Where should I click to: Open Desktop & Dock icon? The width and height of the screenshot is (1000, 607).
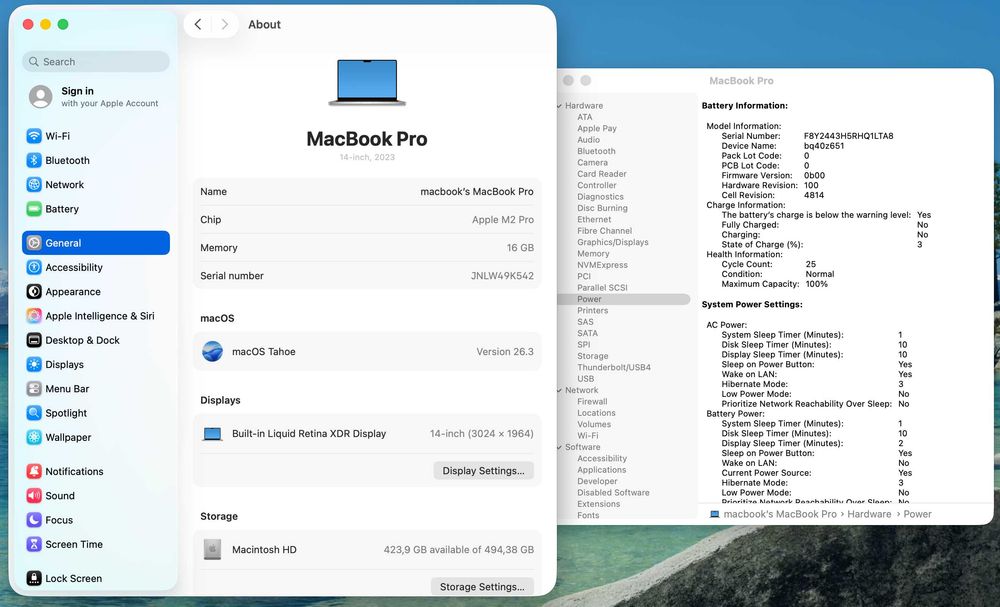(x=34, y=340)
